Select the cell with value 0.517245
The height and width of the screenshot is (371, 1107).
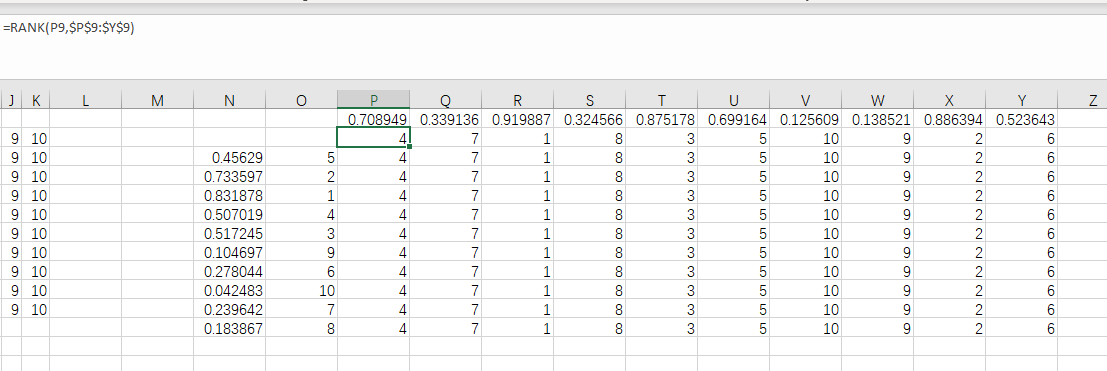229,232
